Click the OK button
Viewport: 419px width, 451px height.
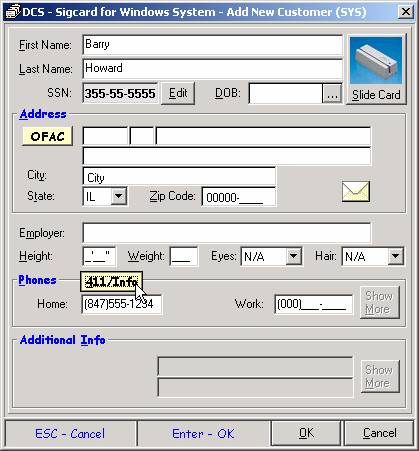pyautogui.click(x=306, y=433)
